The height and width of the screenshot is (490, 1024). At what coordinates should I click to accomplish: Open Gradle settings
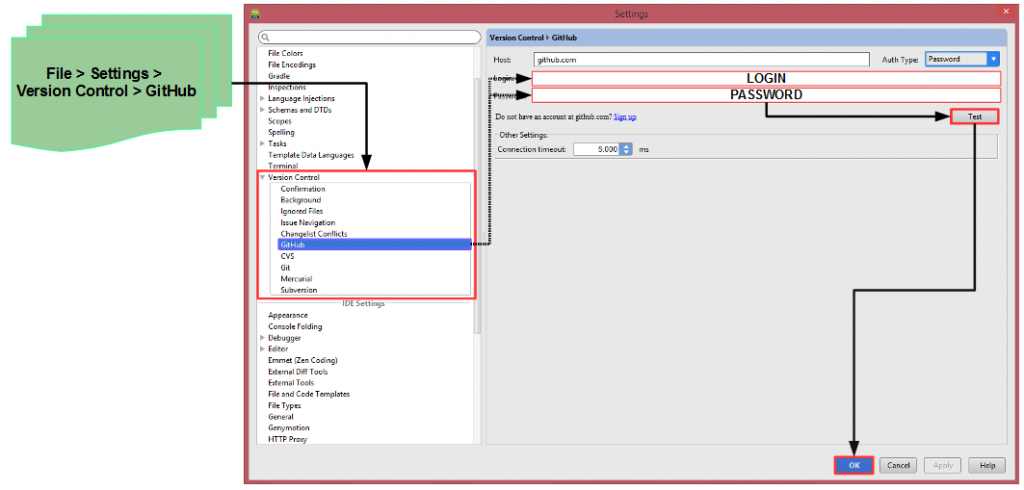click(x=279, y=76)
